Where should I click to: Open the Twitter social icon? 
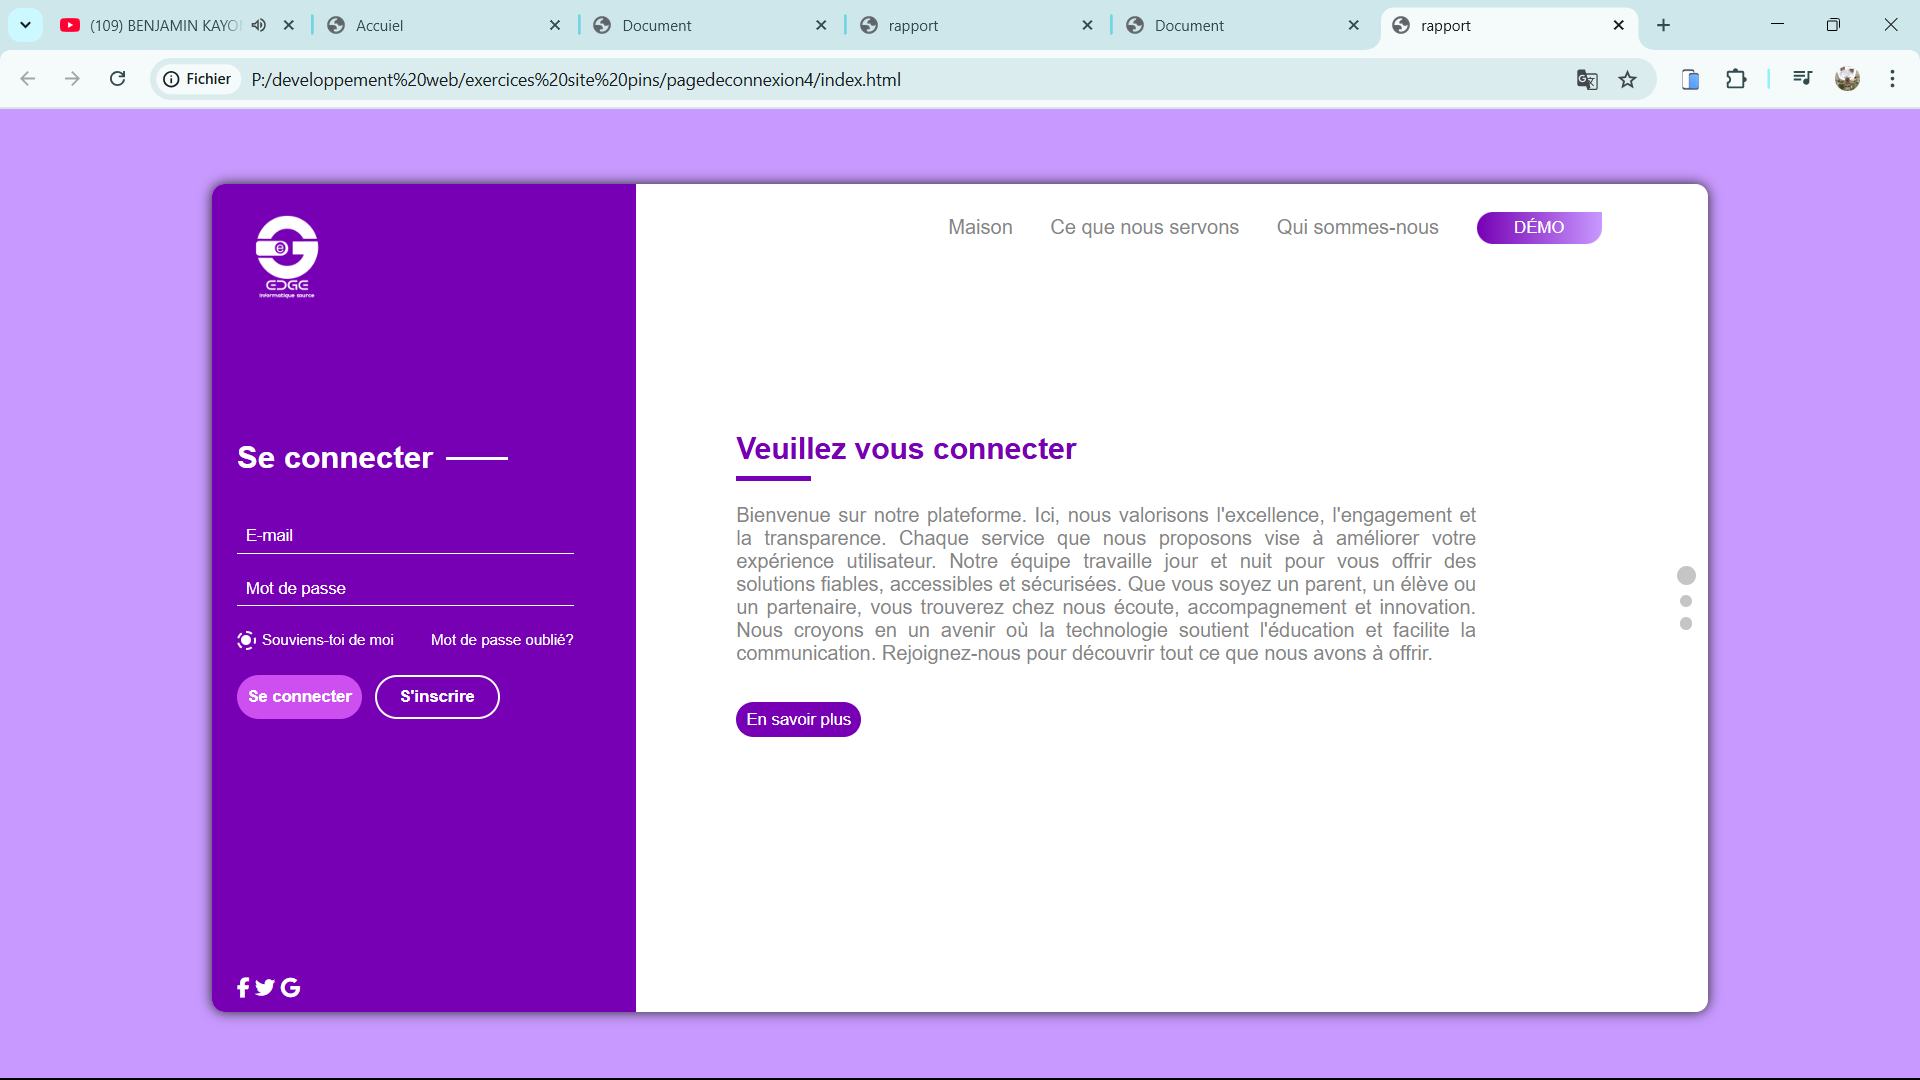tap(265, 988)
